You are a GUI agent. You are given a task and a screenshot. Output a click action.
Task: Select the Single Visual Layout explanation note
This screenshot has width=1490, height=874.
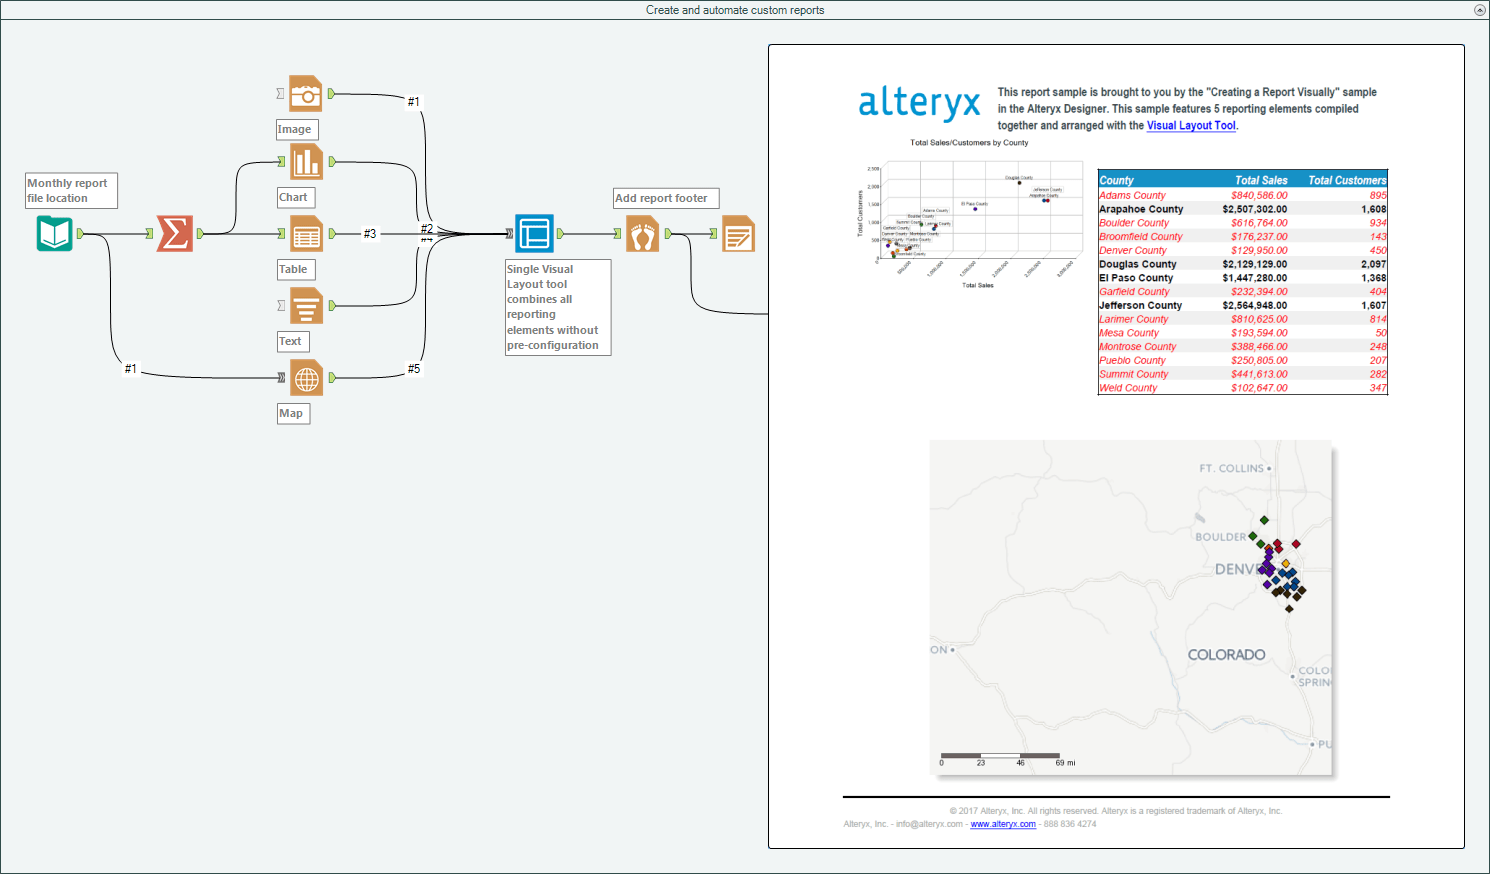click(557, 307)
